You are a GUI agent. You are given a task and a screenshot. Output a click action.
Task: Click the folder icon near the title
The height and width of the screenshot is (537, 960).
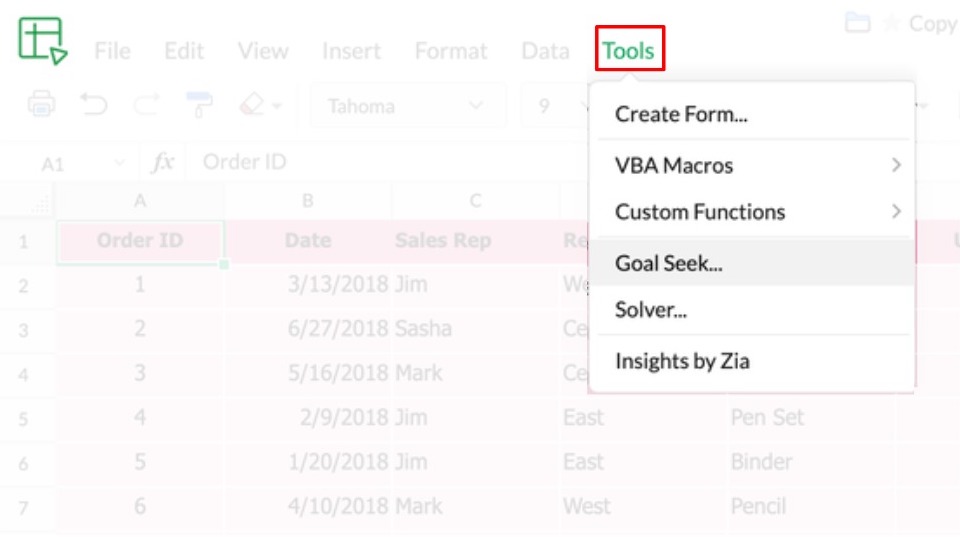point(857,23)
